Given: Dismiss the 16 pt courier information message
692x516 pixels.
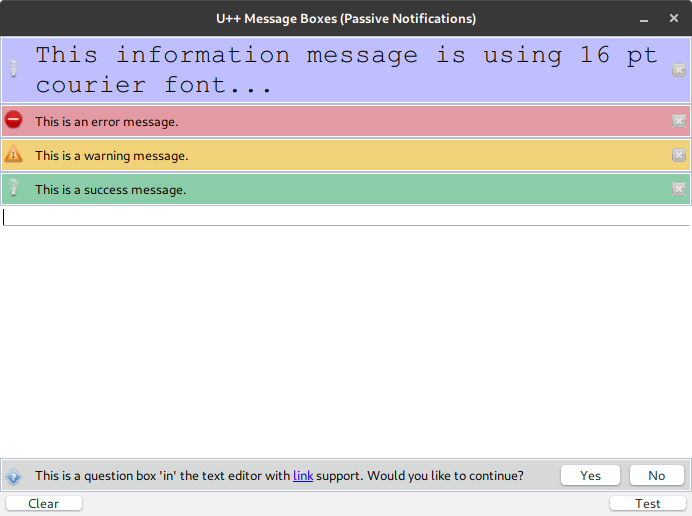Looking at the screenshot, I should [679, 70].
